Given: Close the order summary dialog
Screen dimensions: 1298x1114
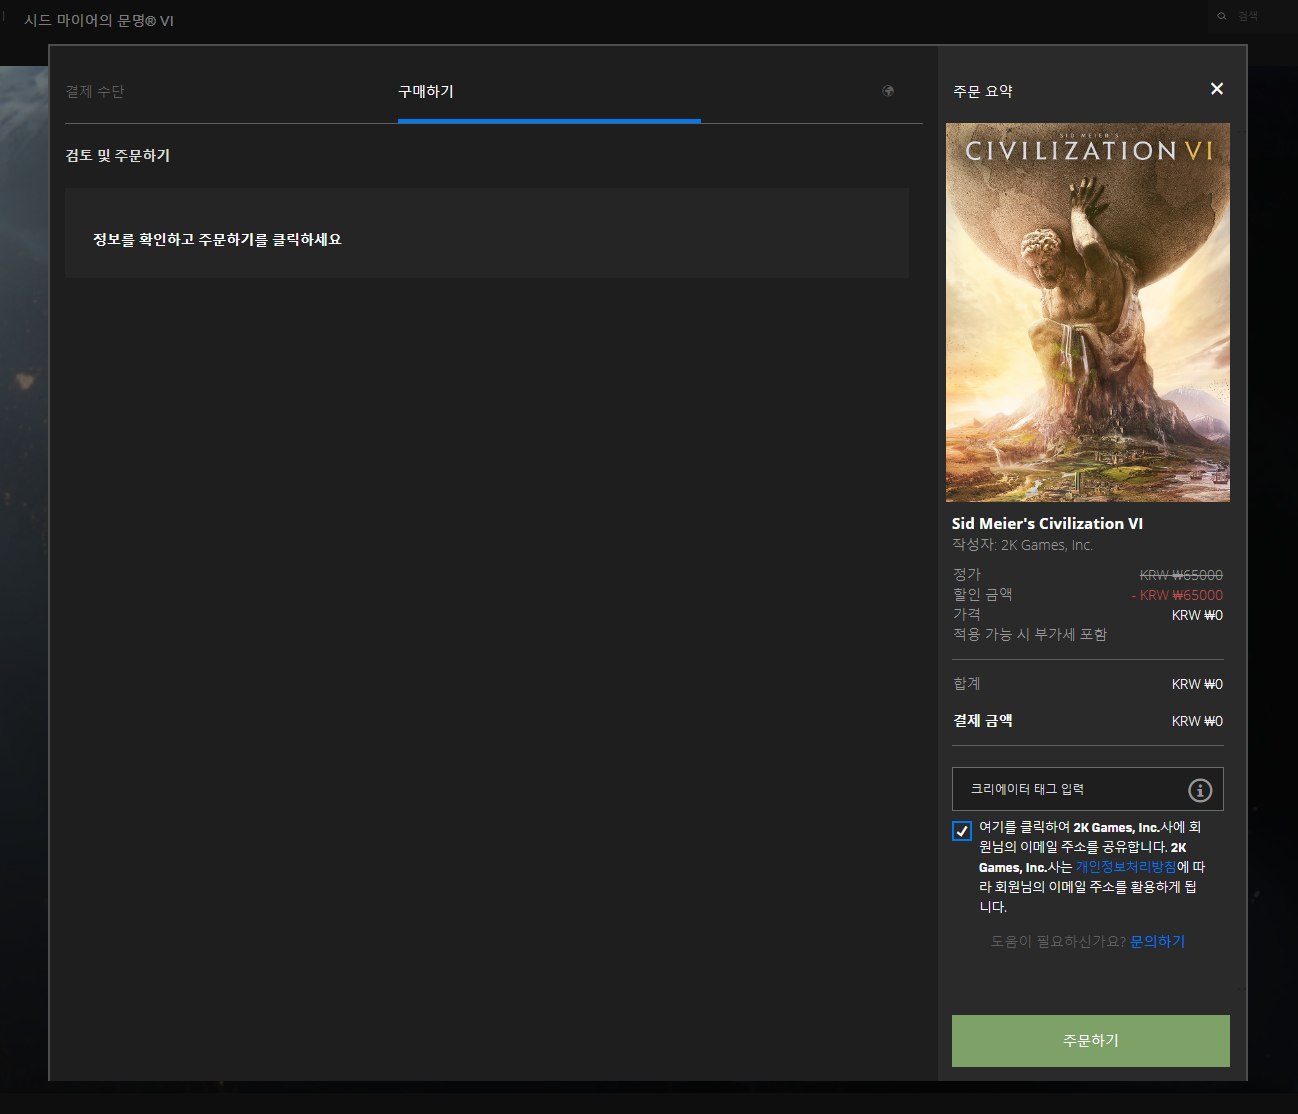Looking at the screenshot, I should coord(1217,89).
